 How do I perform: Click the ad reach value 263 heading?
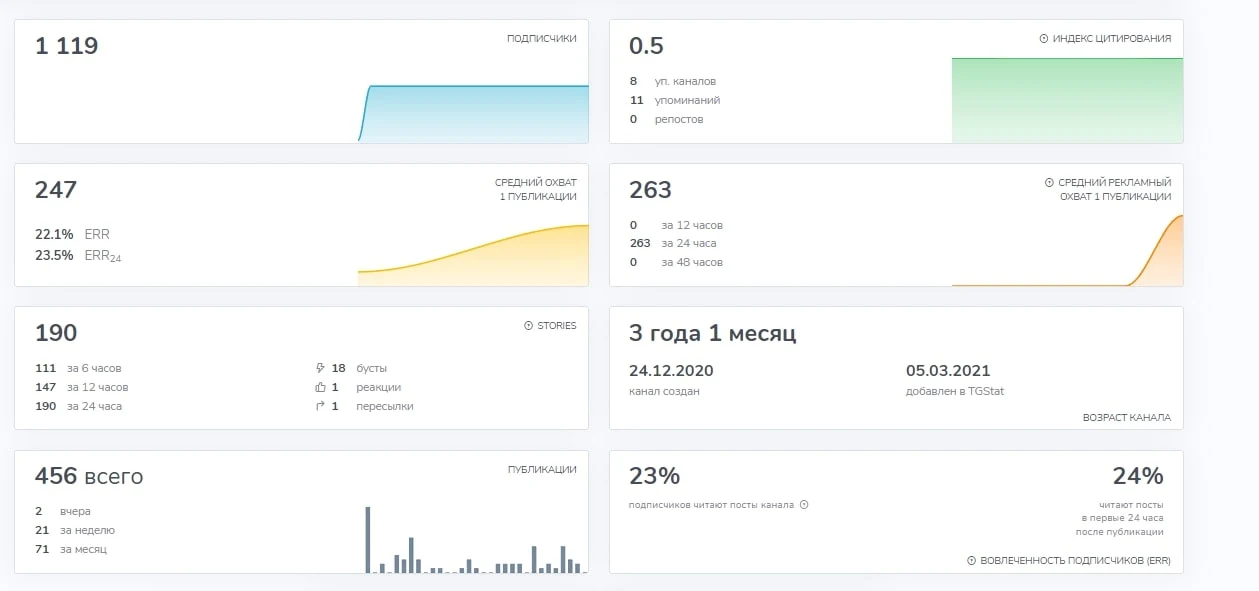click(x=650, y=190)
